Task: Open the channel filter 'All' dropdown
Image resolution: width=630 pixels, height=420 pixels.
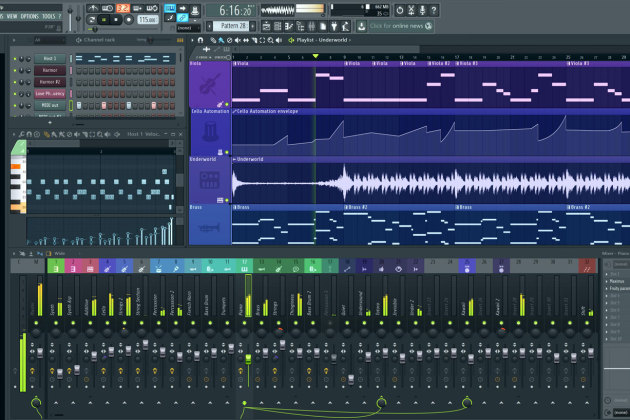Action: pos(49,40)
